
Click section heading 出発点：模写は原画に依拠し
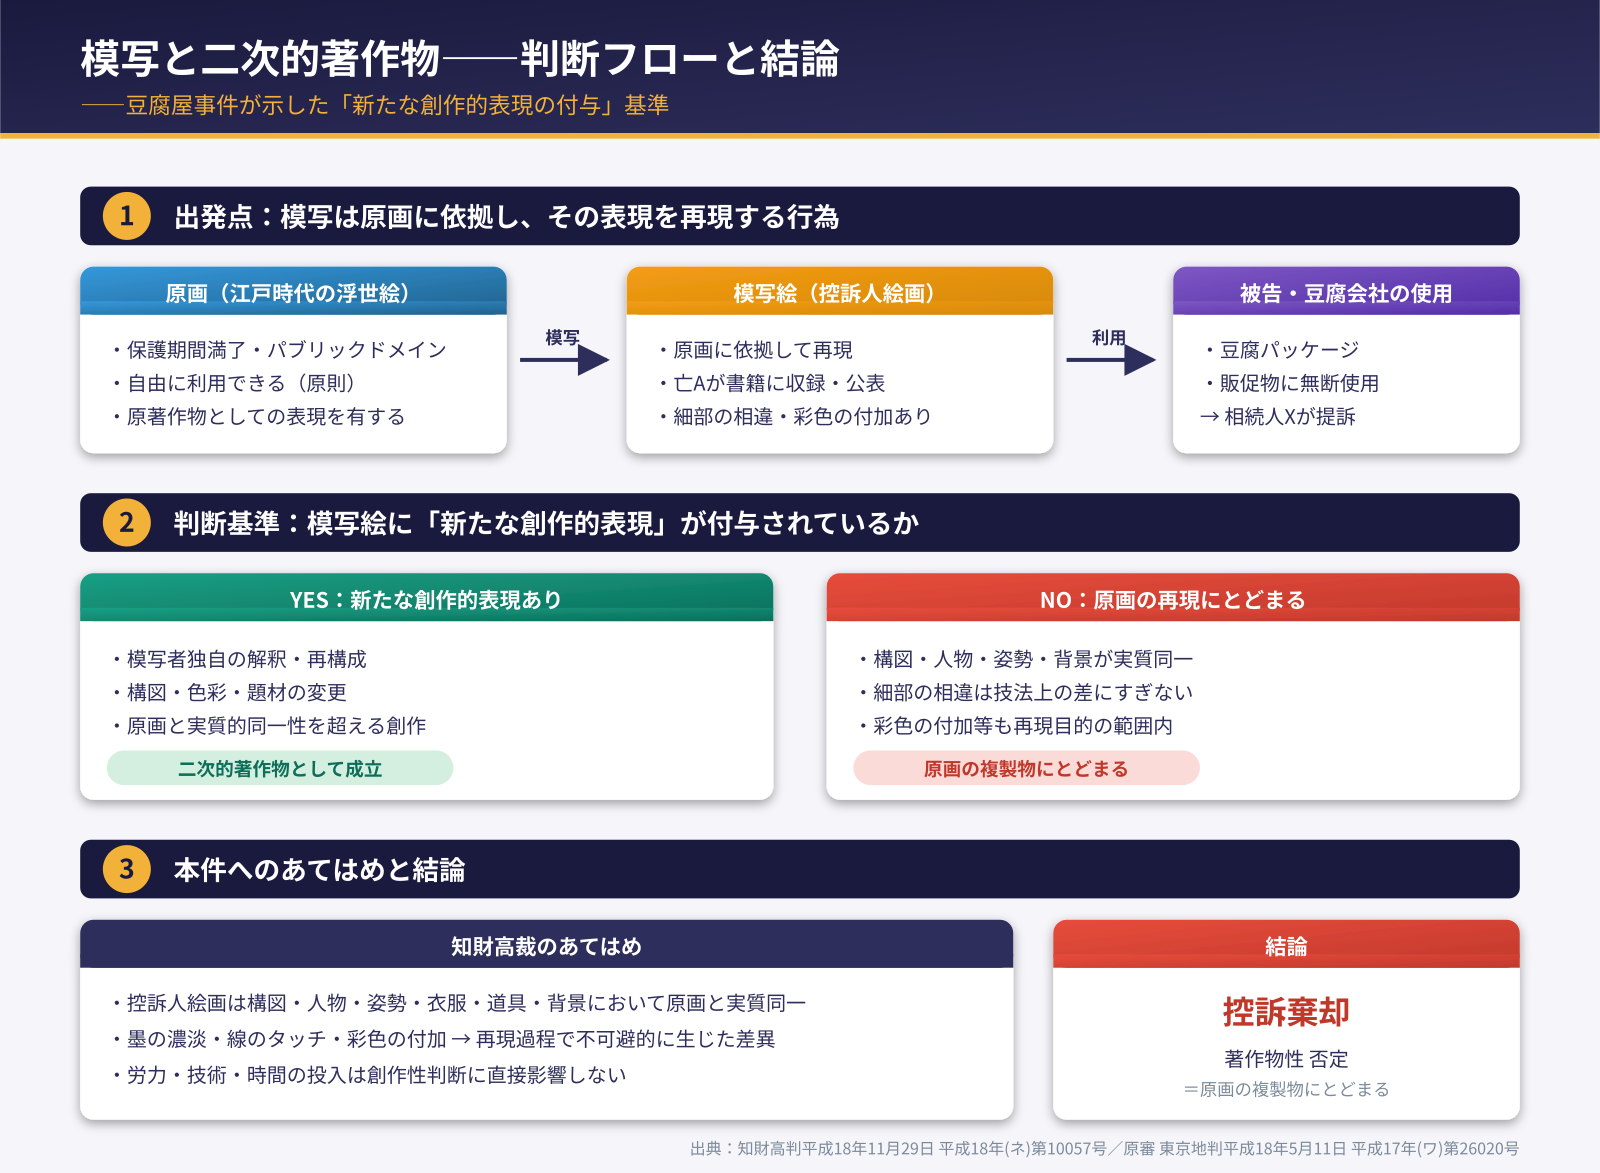click(507, 217)
